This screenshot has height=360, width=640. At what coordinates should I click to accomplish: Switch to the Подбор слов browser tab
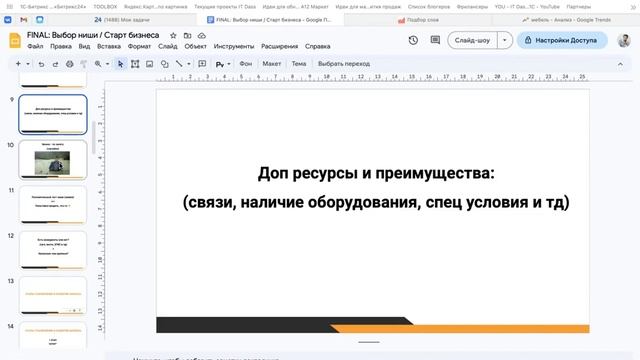pos(418,20)
